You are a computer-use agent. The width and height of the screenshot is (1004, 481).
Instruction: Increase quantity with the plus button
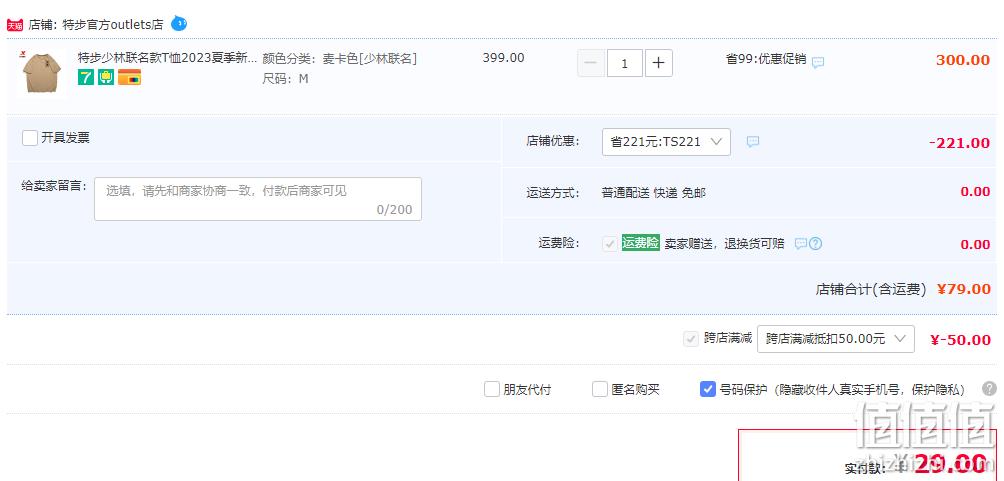[x=659, y=63]
